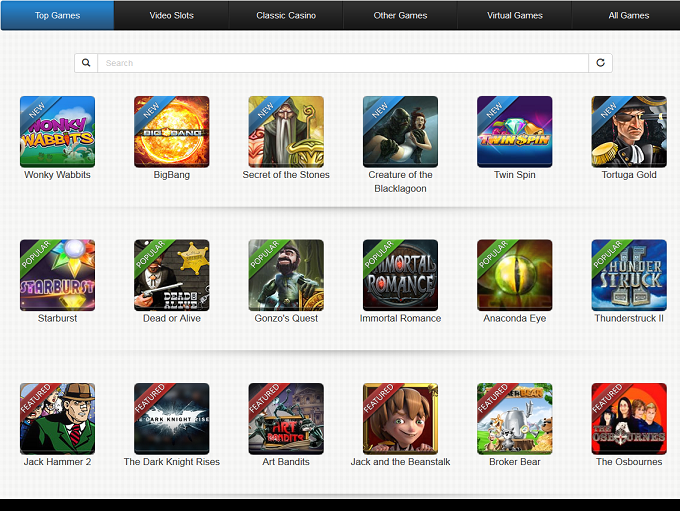The height and width of the screenshot is (511, 680).
Task: Switch to Classic Casino tab
Action: tap(286, 16)
